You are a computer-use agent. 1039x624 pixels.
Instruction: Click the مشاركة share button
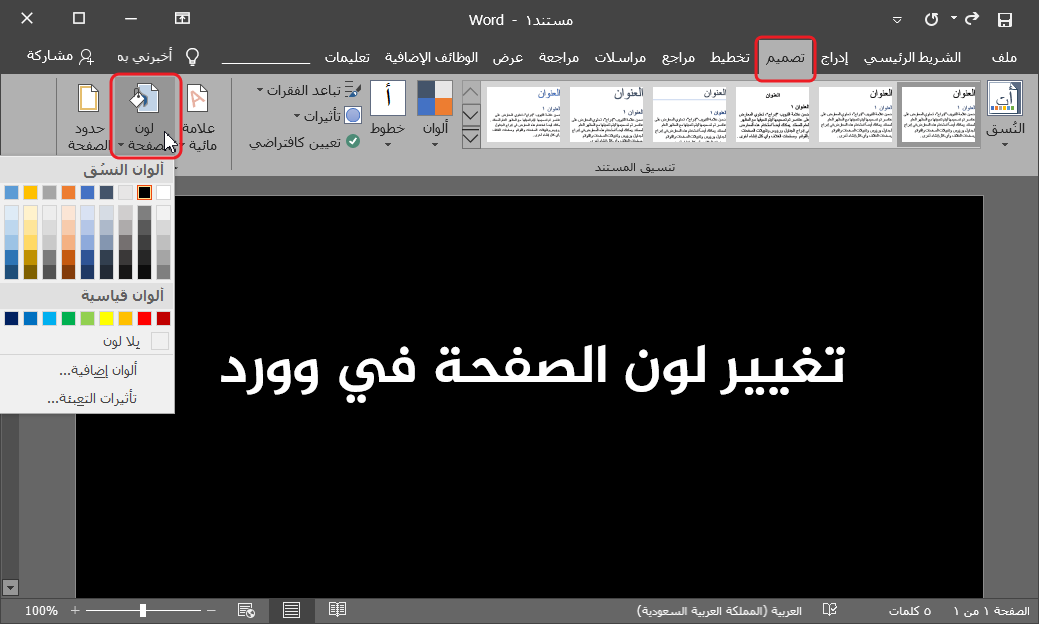pos(60,56)
